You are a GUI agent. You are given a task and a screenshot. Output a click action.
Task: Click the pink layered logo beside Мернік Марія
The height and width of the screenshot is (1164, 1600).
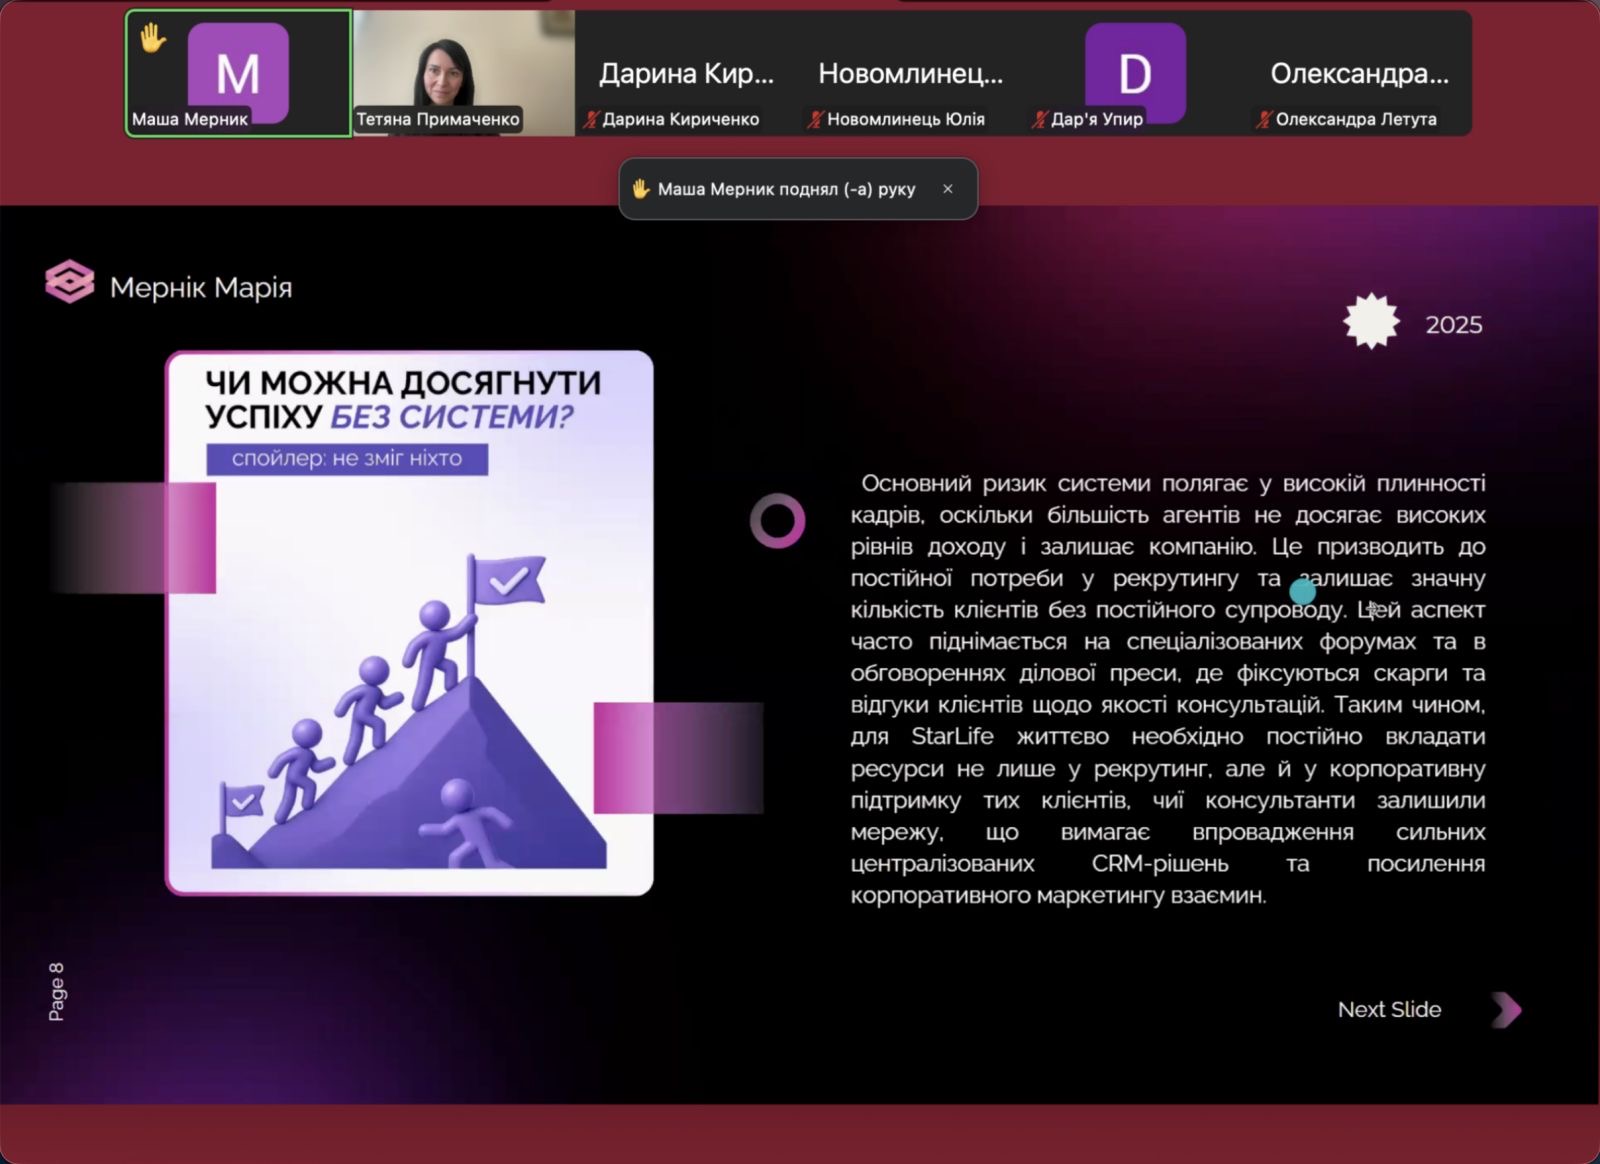coord(70,282)
